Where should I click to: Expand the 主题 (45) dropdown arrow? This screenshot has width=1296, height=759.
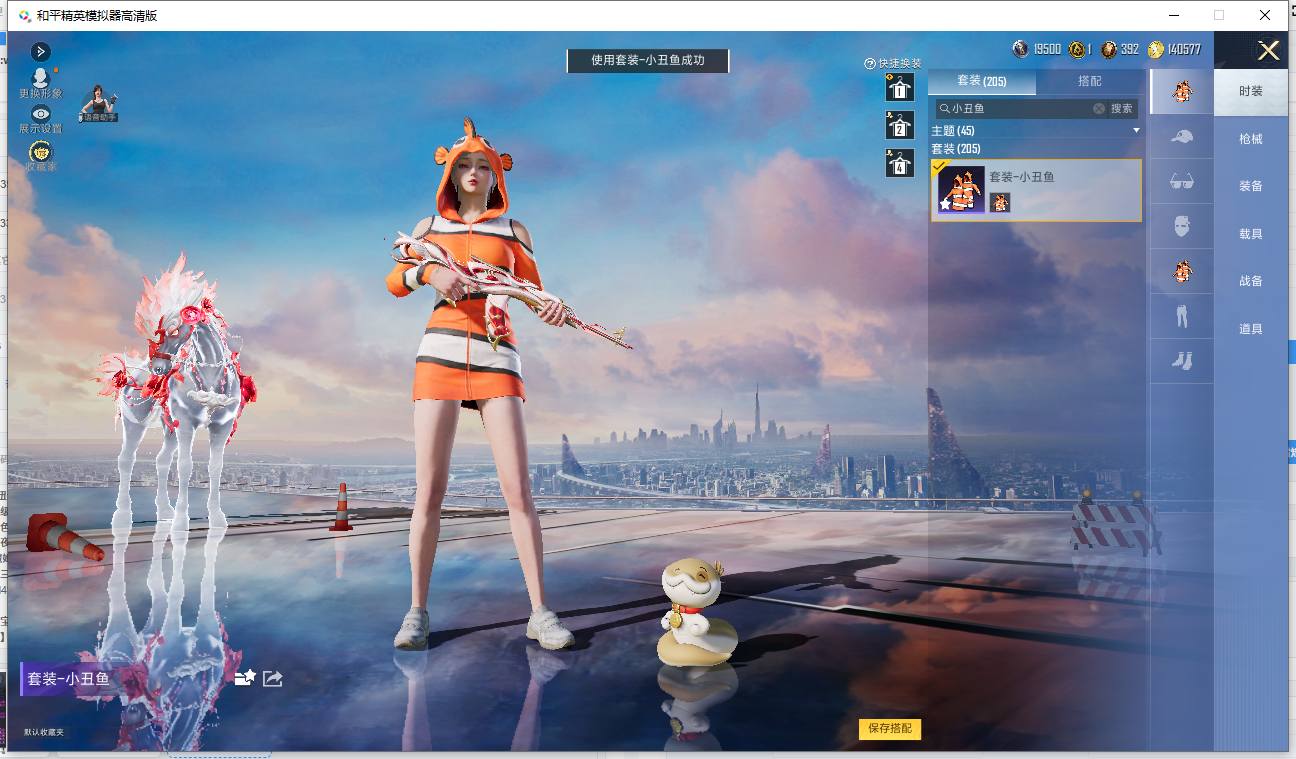click(x=1136, y=131)
